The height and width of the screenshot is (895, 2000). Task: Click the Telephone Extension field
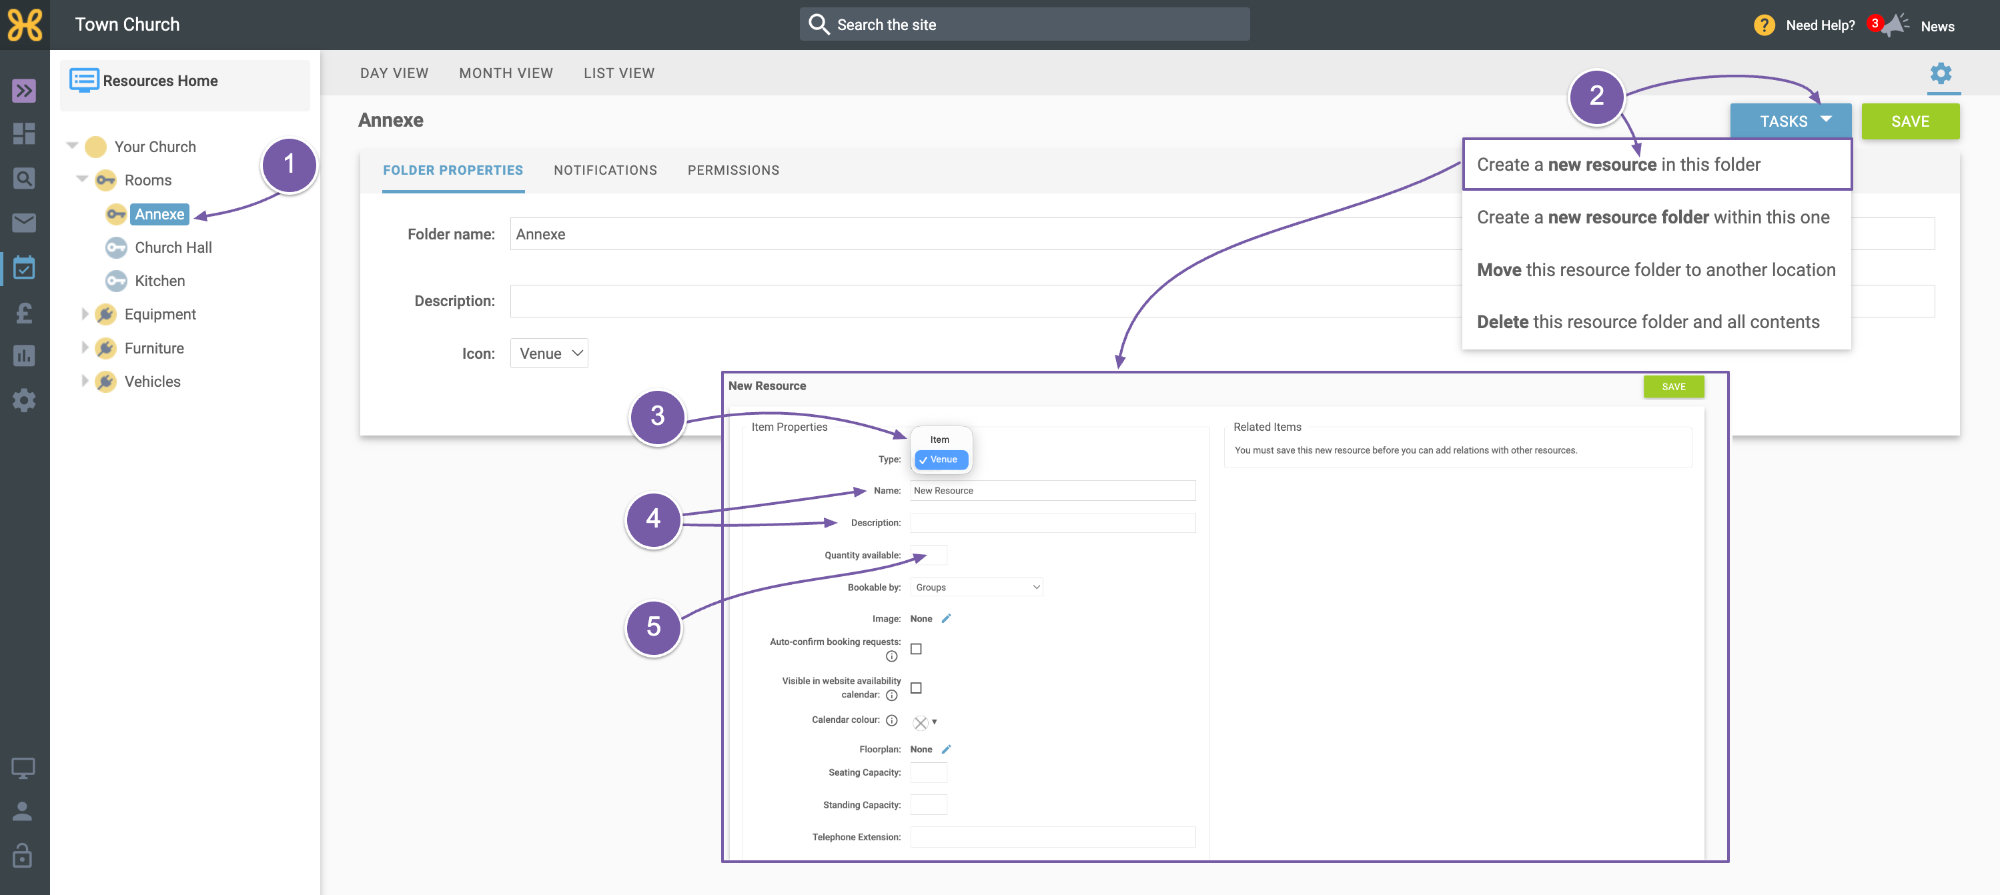(x=1053, y=837)
